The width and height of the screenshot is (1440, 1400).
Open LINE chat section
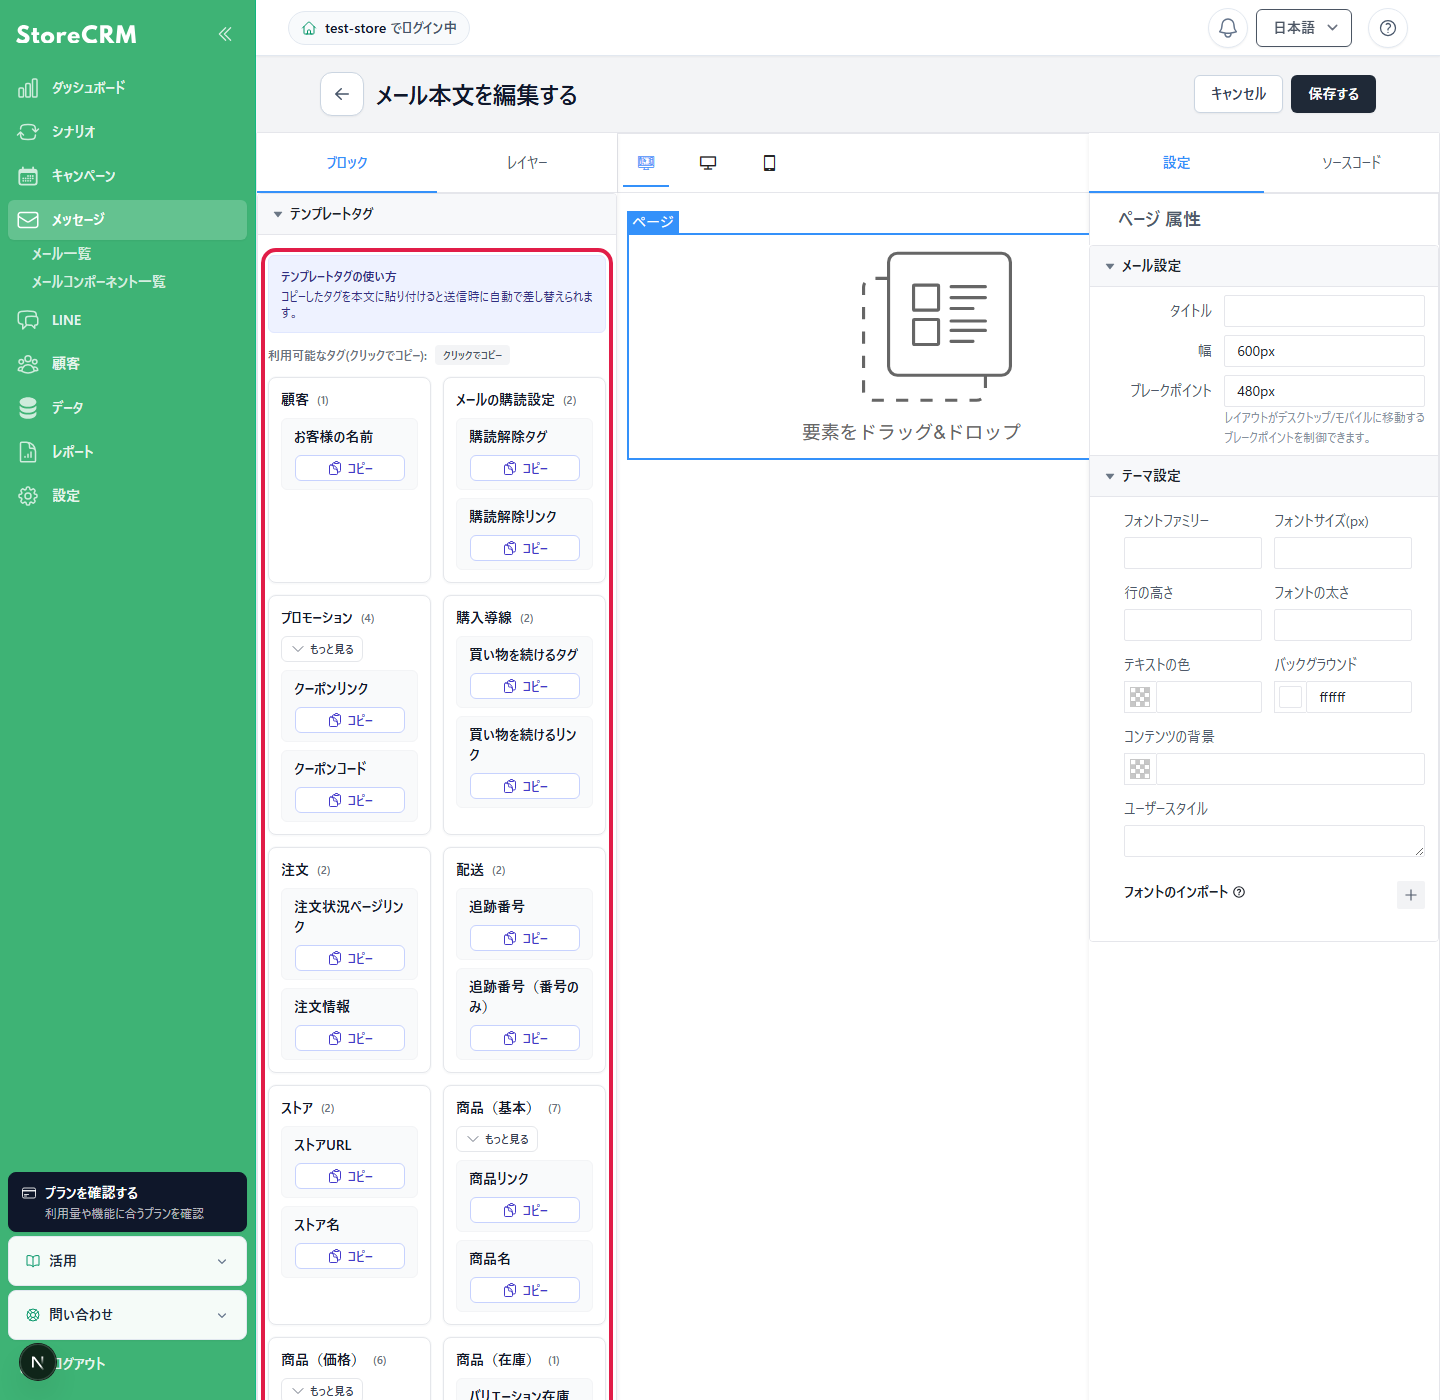127,320
